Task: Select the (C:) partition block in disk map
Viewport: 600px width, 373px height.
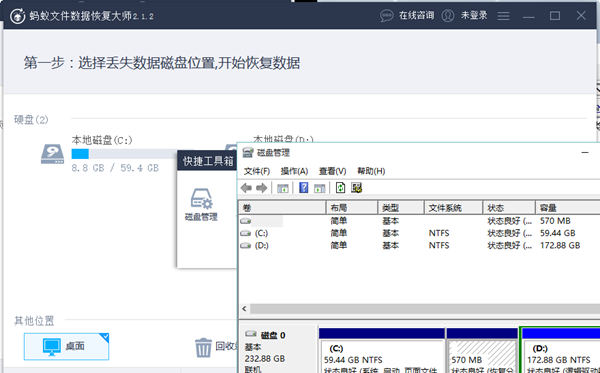Action: 382,350
